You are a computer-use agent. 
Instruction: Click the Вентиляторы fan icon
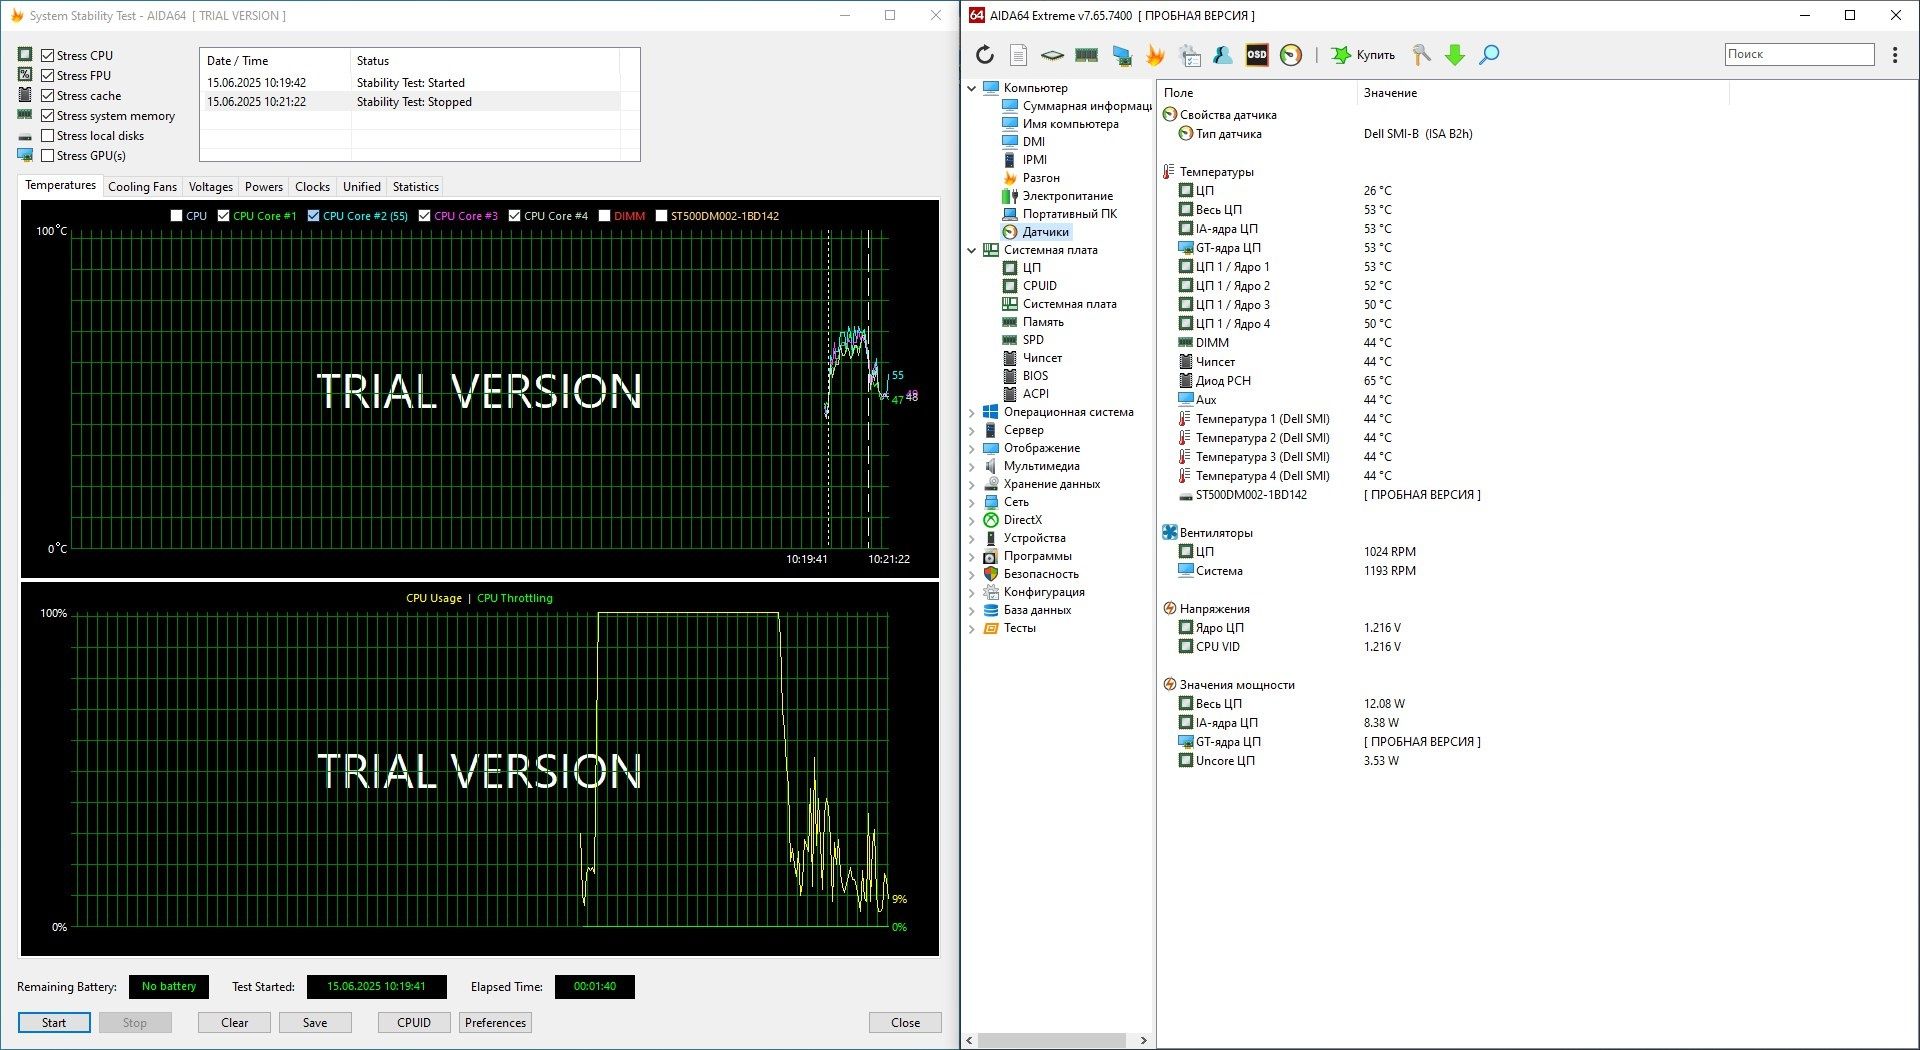pyautogui.click(x=1169, y=532)
